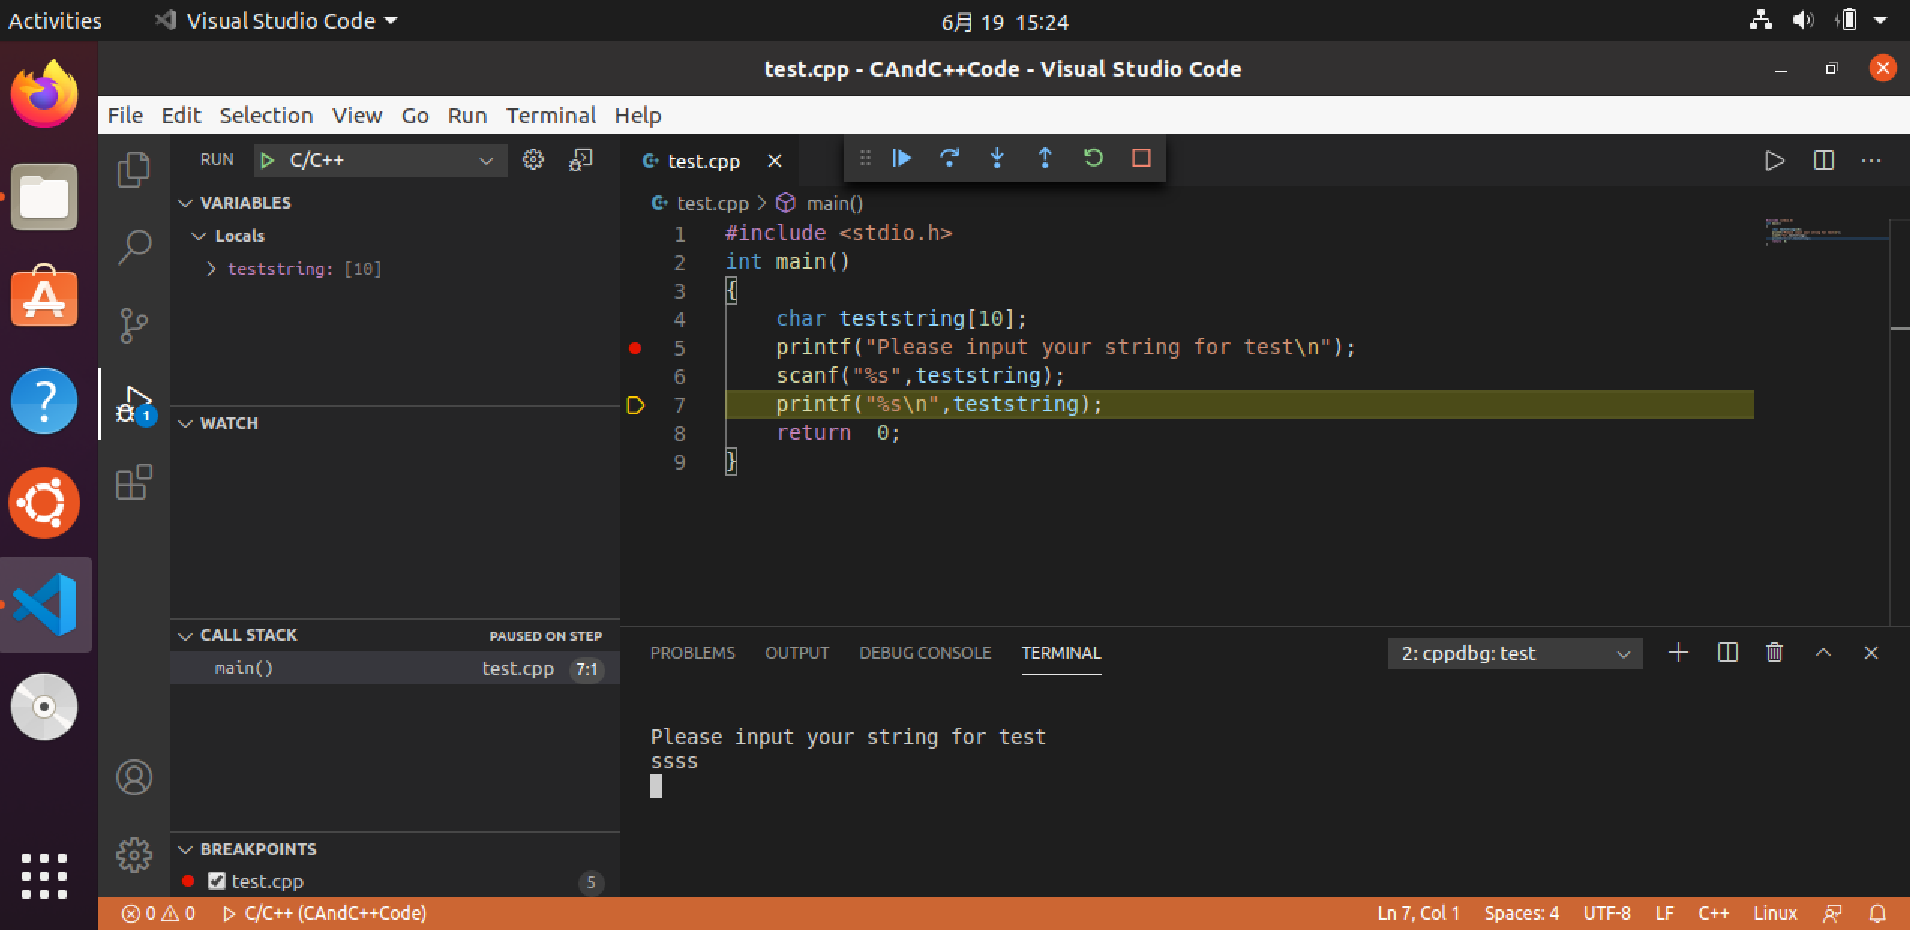
Task: Create a new terminal with plus icon
Action: point(1679,653)
